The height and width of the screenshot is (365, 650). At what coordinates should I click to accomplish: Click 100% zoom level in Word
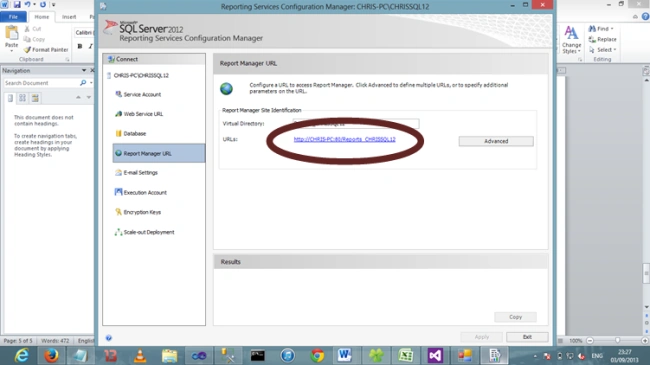[x=575, y=341]
